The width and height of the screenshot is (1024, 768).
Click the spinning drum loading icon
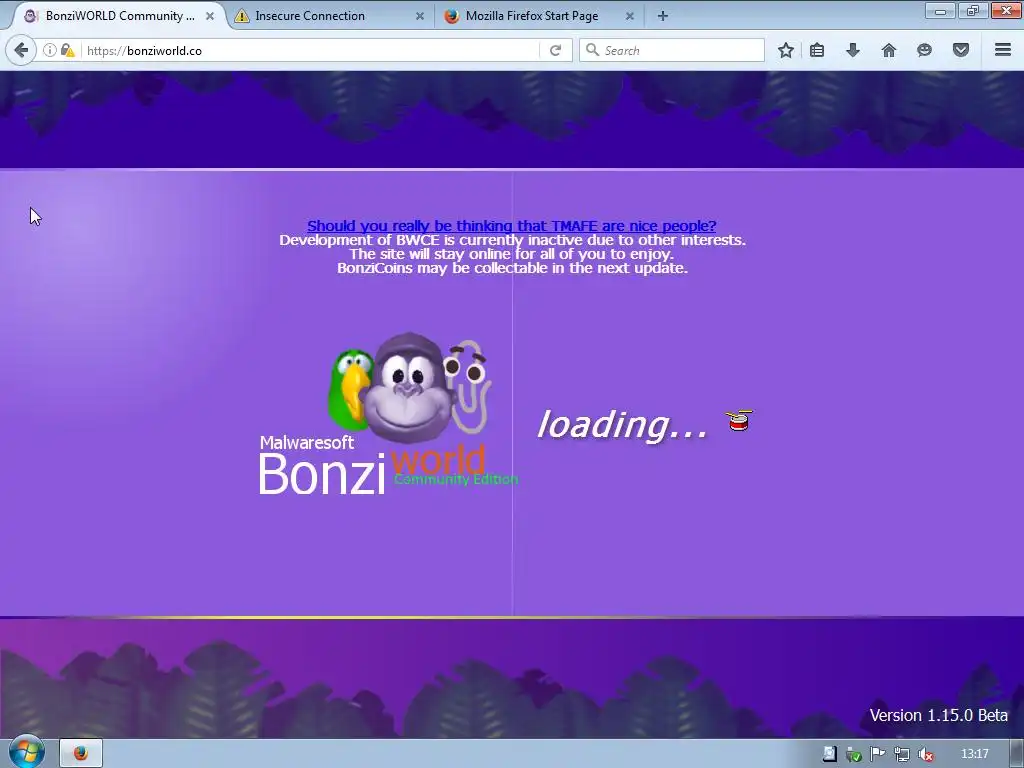click(739, 421)
